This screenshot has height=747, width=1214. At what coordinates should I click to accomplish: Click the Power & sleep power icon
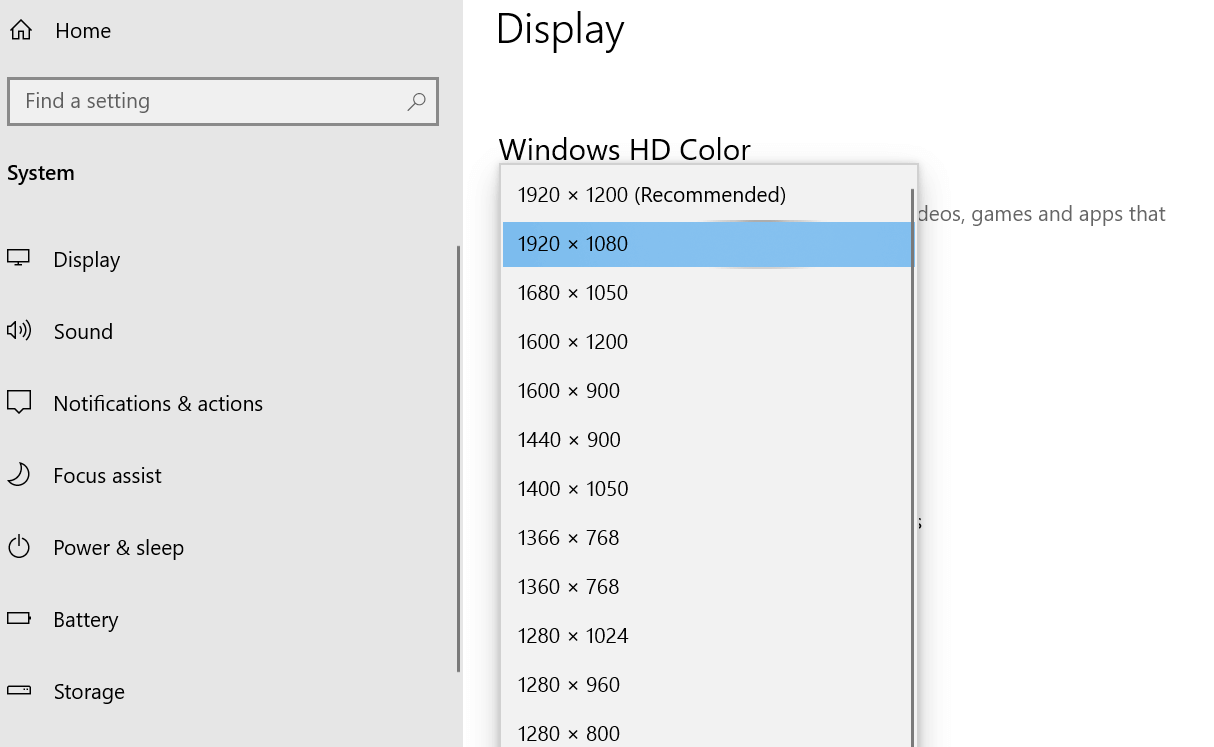[x=20, y=547]
